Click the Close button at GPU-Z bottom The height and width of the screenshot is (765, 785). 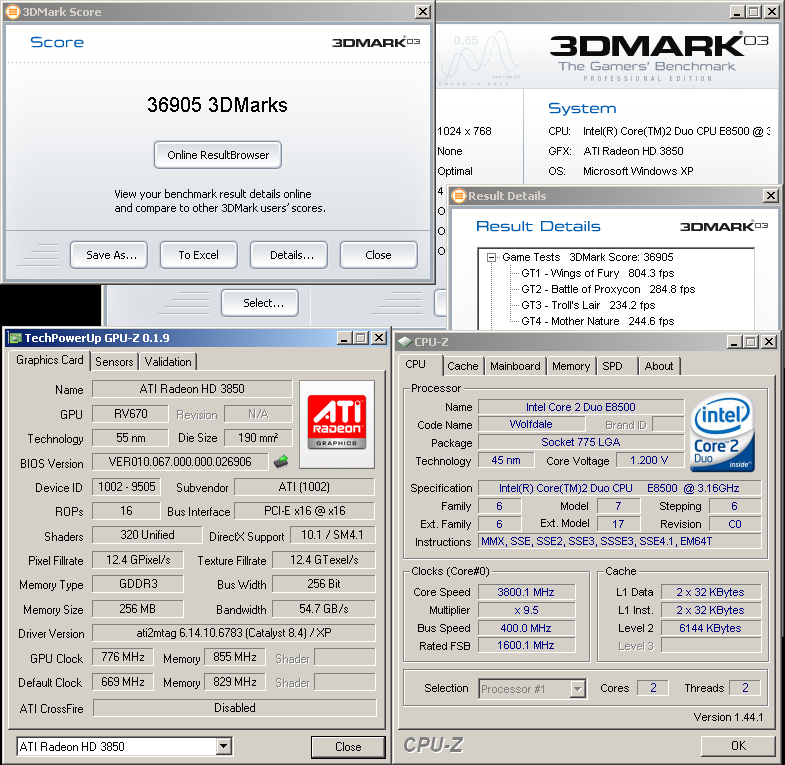(348, 746)
